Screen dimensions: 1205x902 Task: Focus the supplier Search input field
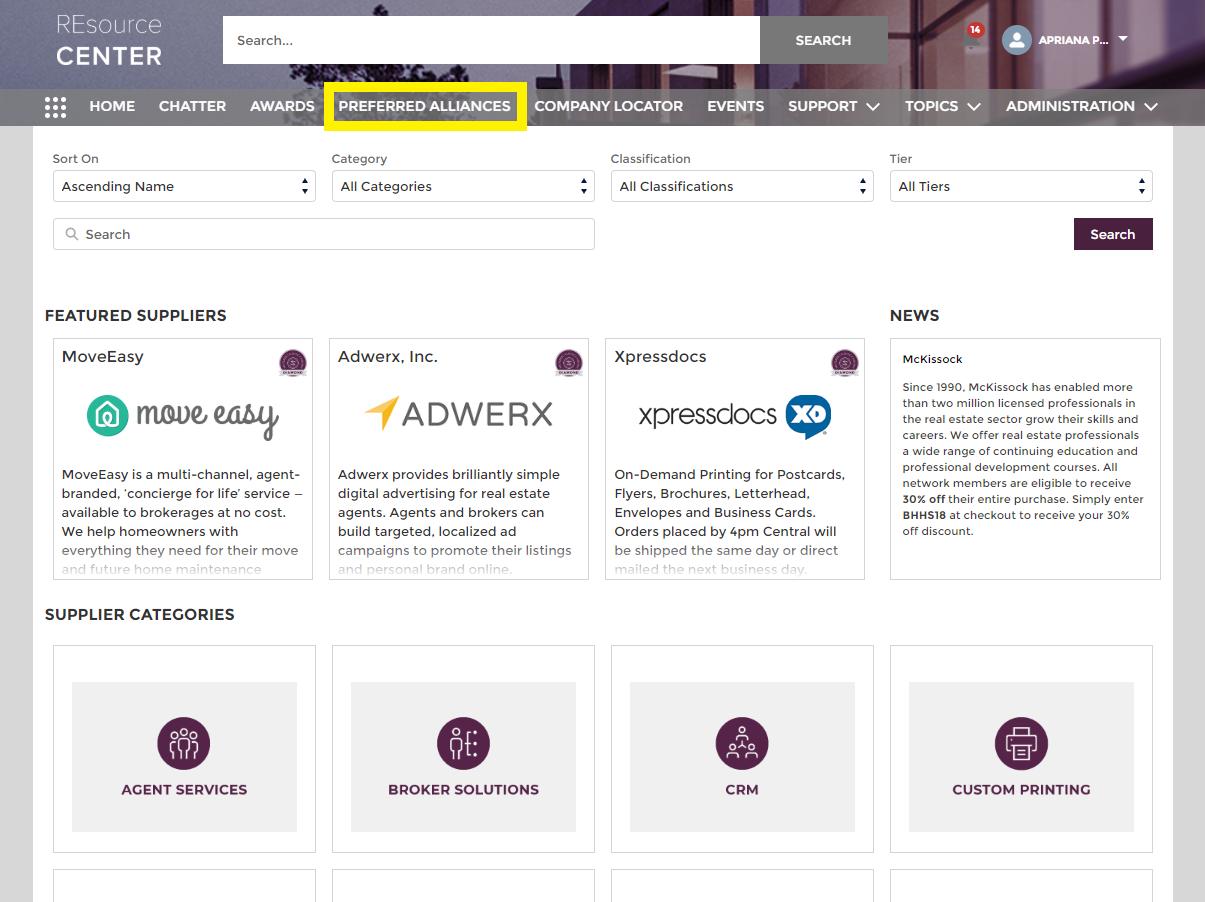click(x=324, y=234)
